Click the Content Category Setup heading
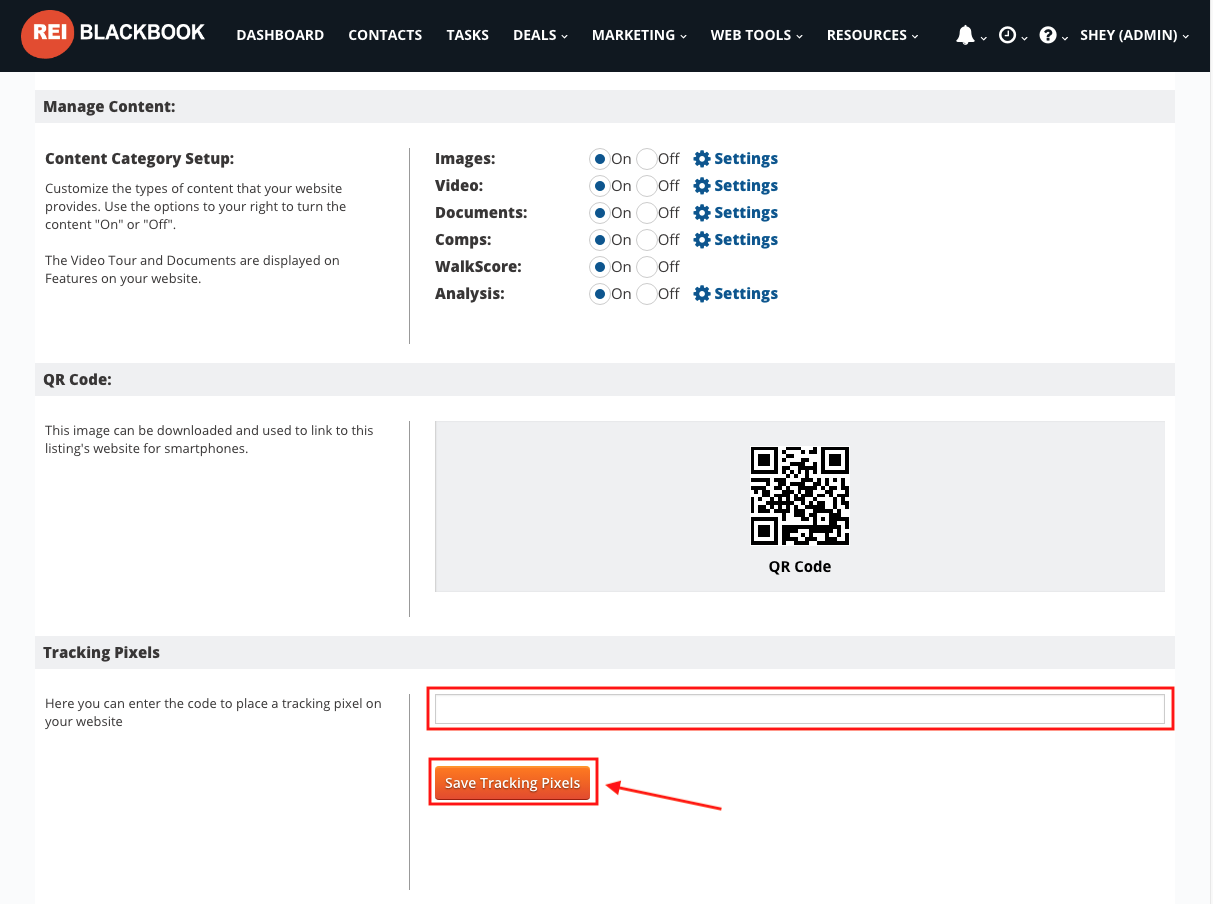This screenshot has width=1213, height=904. (140, 159)
